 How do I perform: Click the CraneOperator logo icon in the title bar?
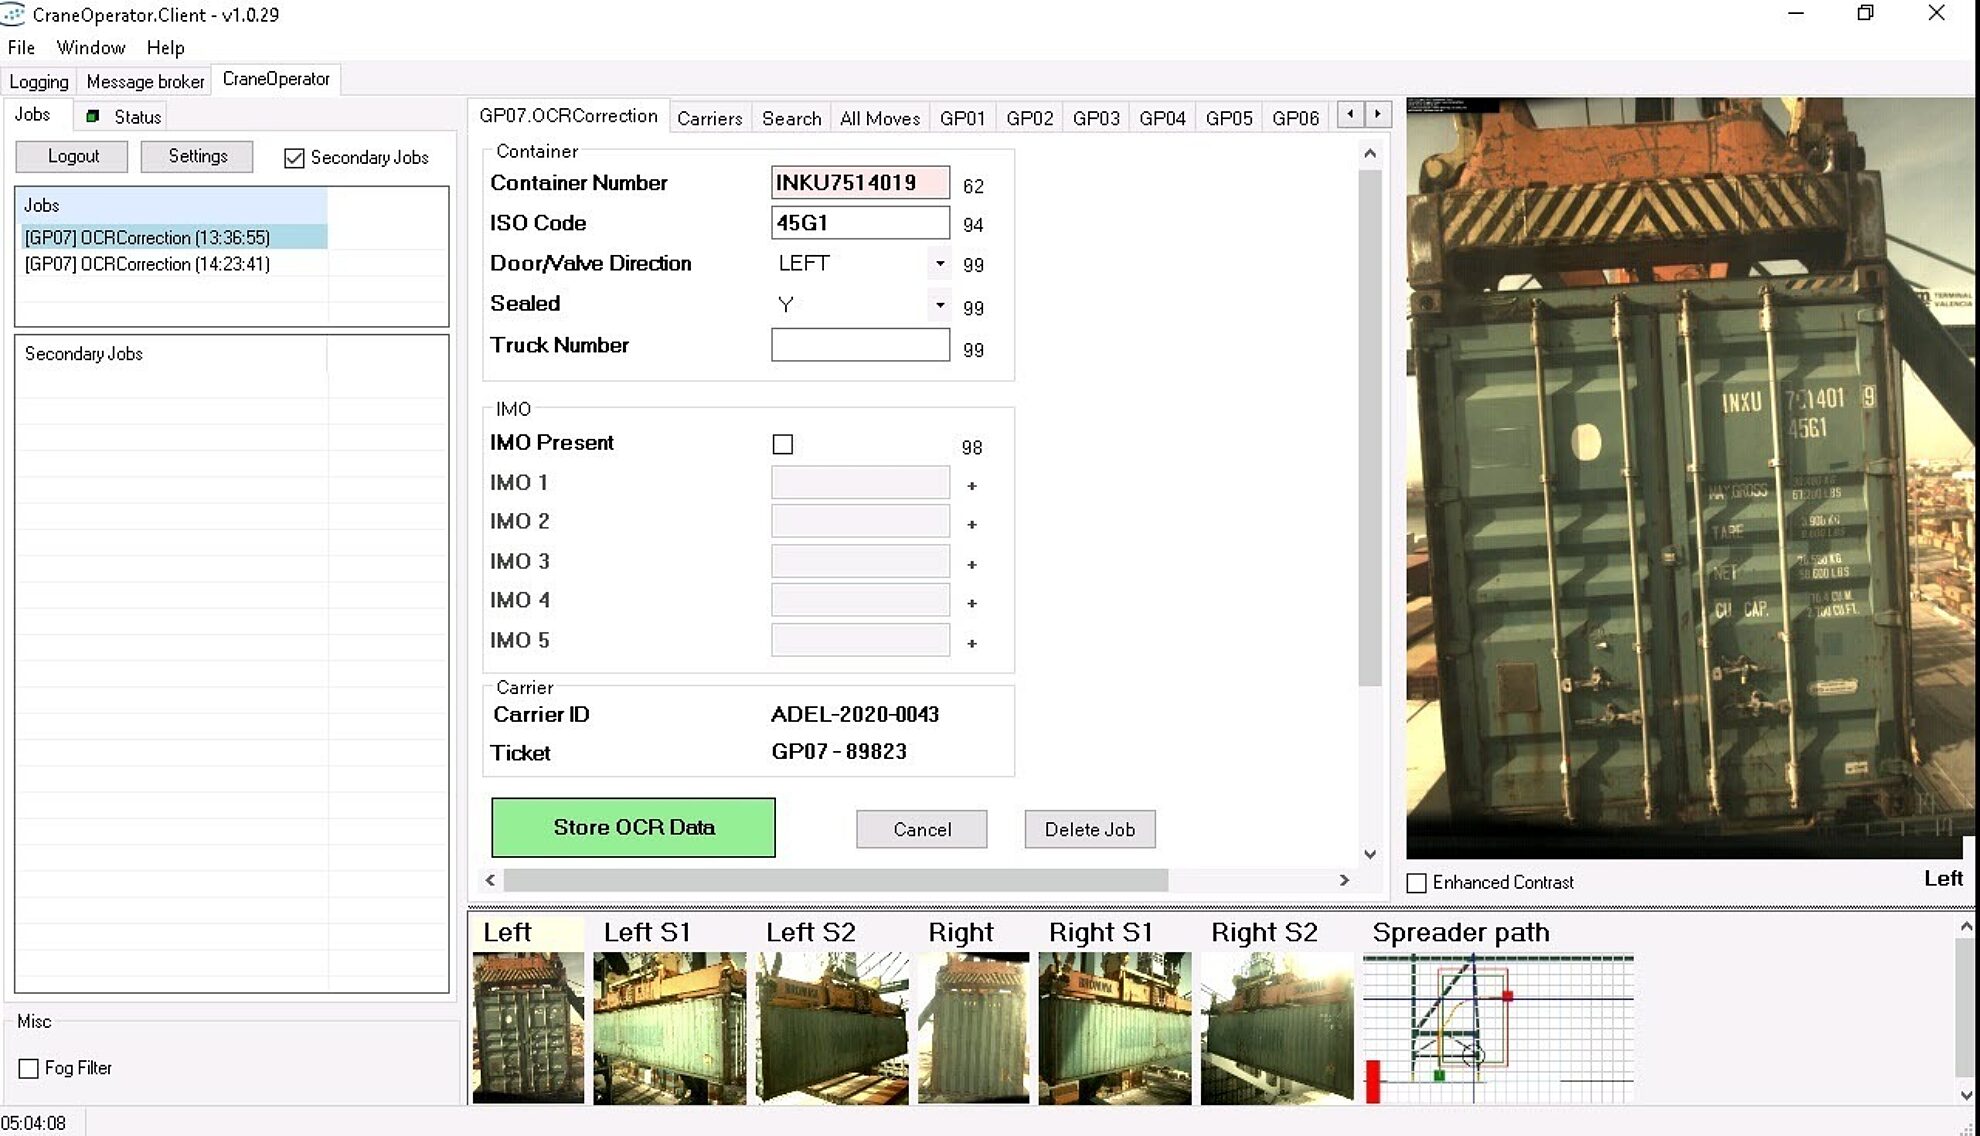click(x=14, y=14)
